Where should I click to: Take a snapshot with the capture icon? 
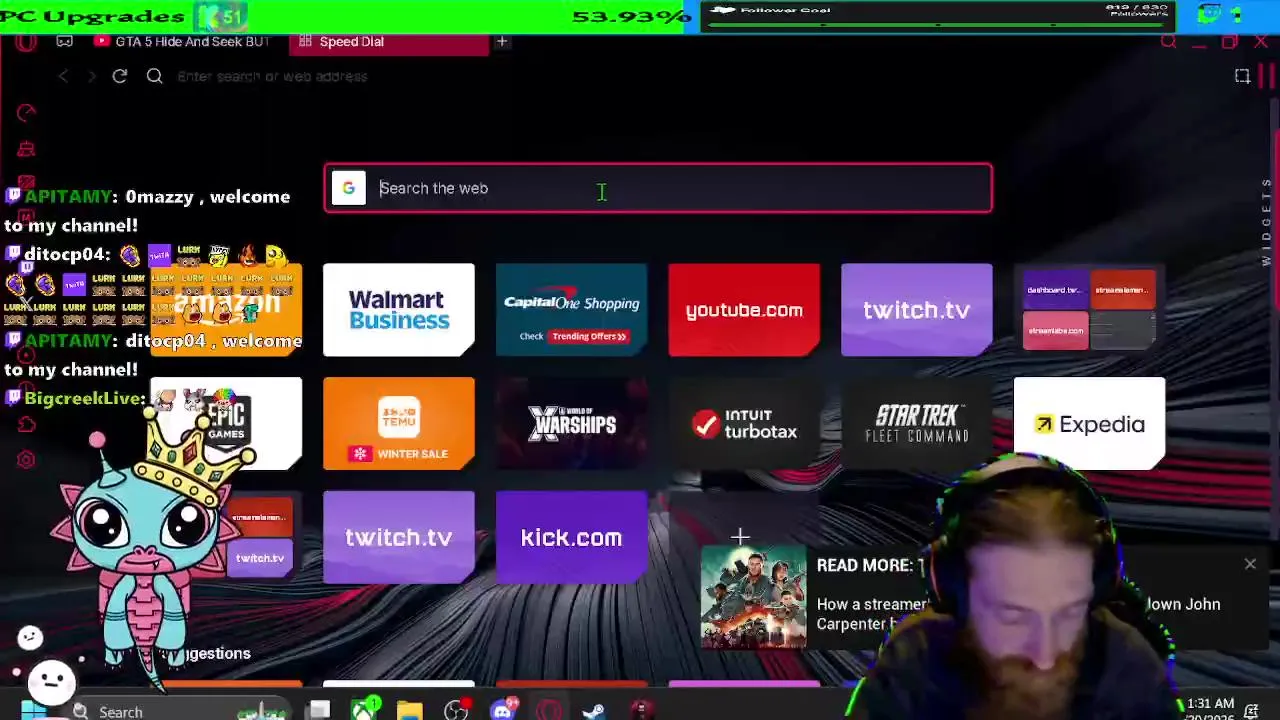pyautogui.click(x=1243, y=76)
